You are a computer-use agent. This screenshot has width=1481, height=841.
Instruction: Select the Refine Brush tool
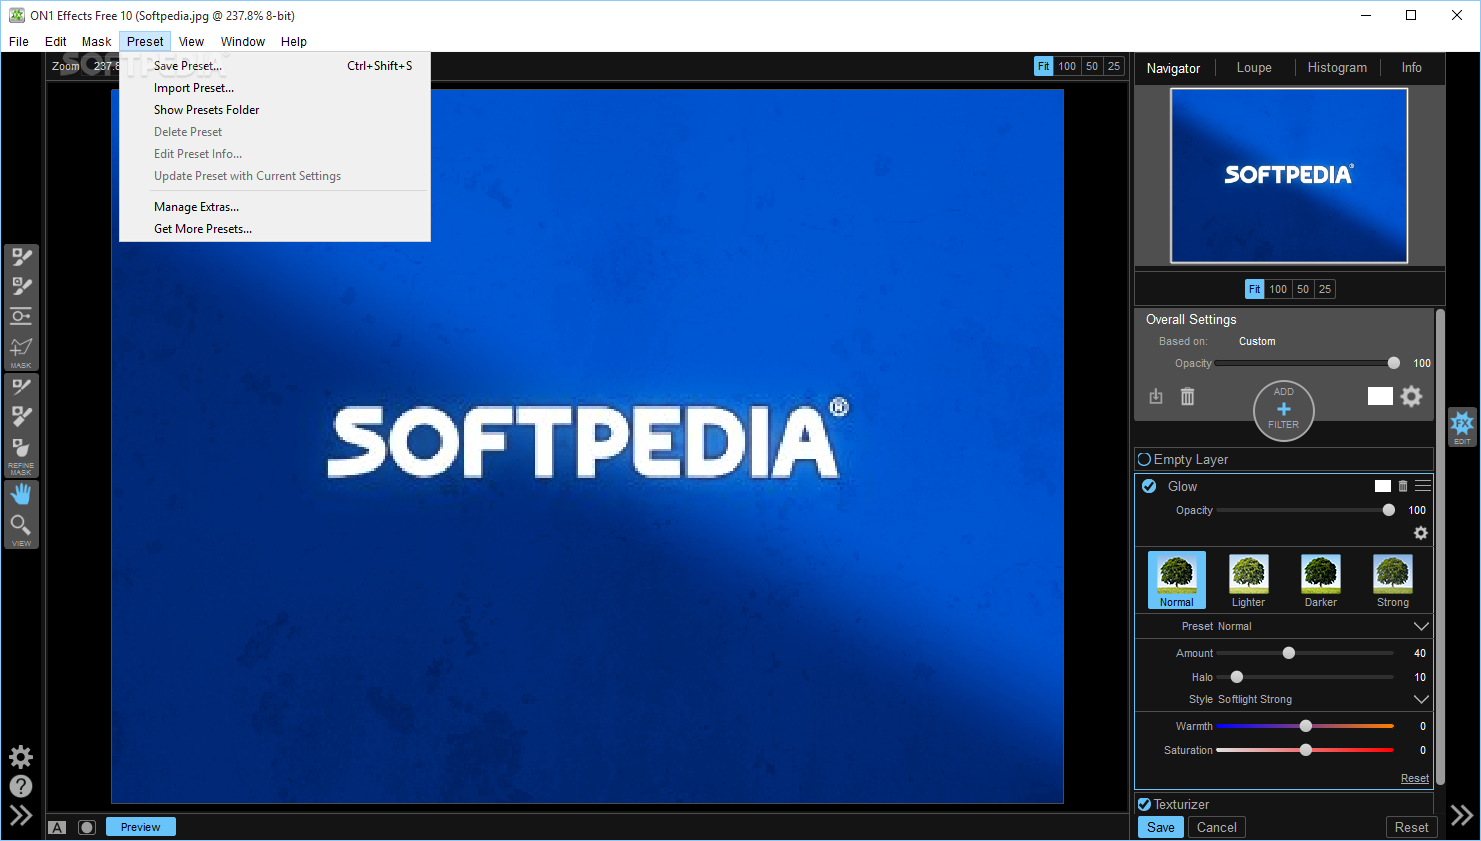click(x=21, y=387)
